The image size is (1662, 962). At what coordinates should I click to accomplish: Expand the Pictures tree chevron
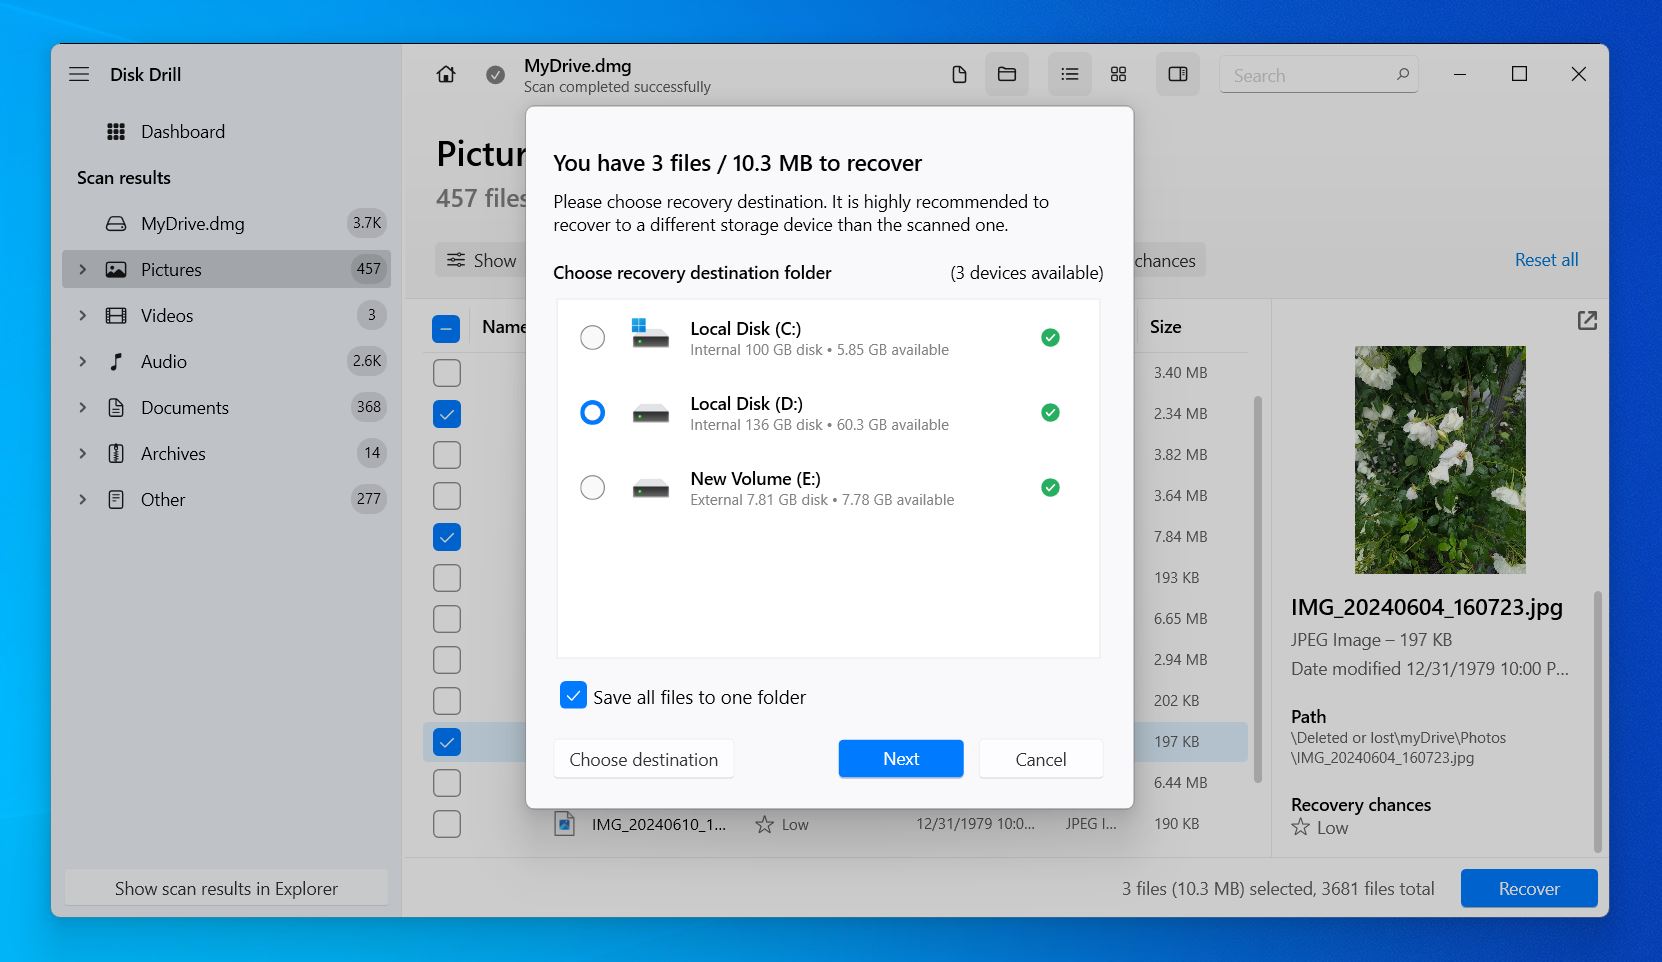coord(83,269)
